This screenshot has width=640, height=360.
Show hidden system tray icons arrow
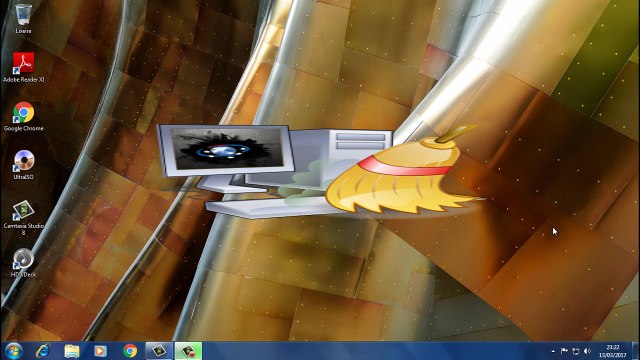pos(553,351)
